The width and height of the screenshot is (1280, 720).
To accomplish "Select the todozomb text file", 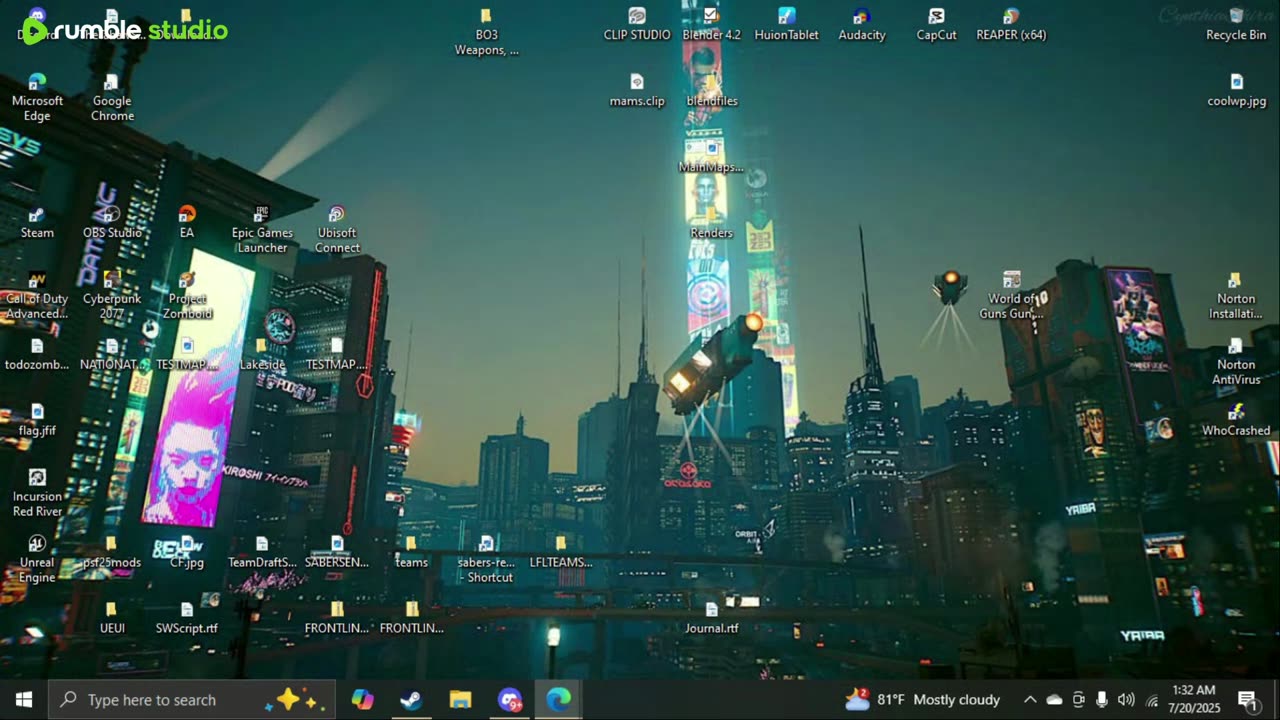I will [37, 354].
